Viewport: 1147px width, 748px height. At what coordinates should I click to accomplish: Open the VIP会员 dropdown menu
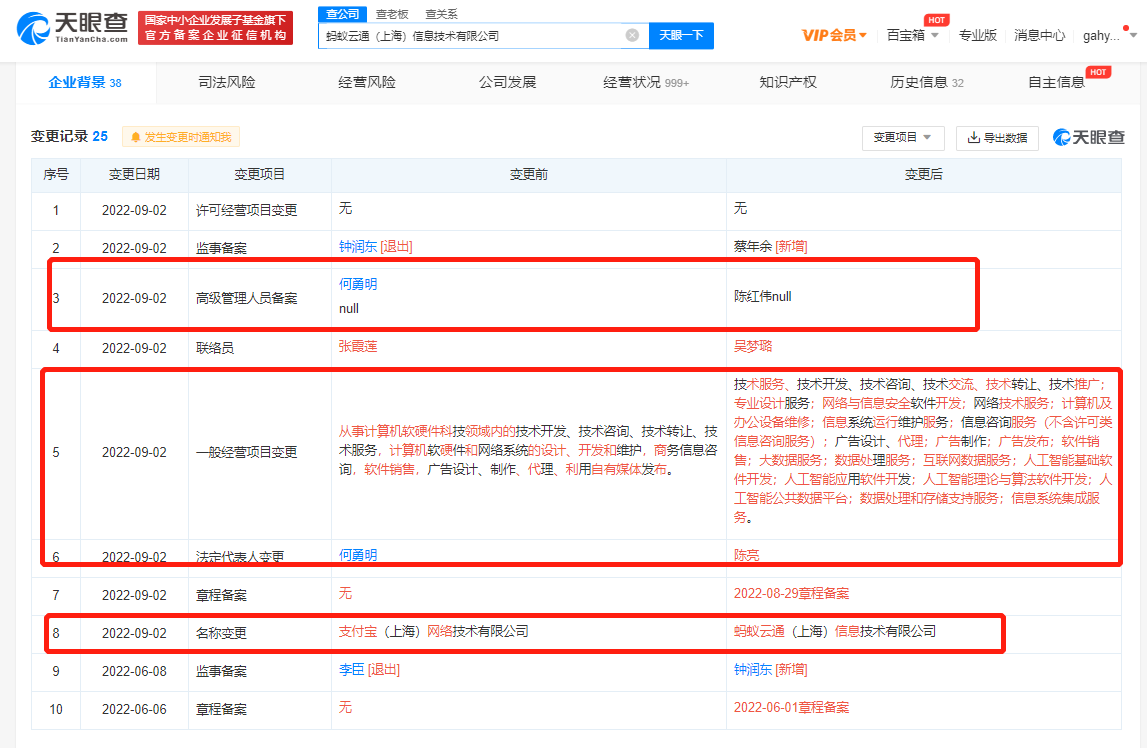click(x=834, y=35)
